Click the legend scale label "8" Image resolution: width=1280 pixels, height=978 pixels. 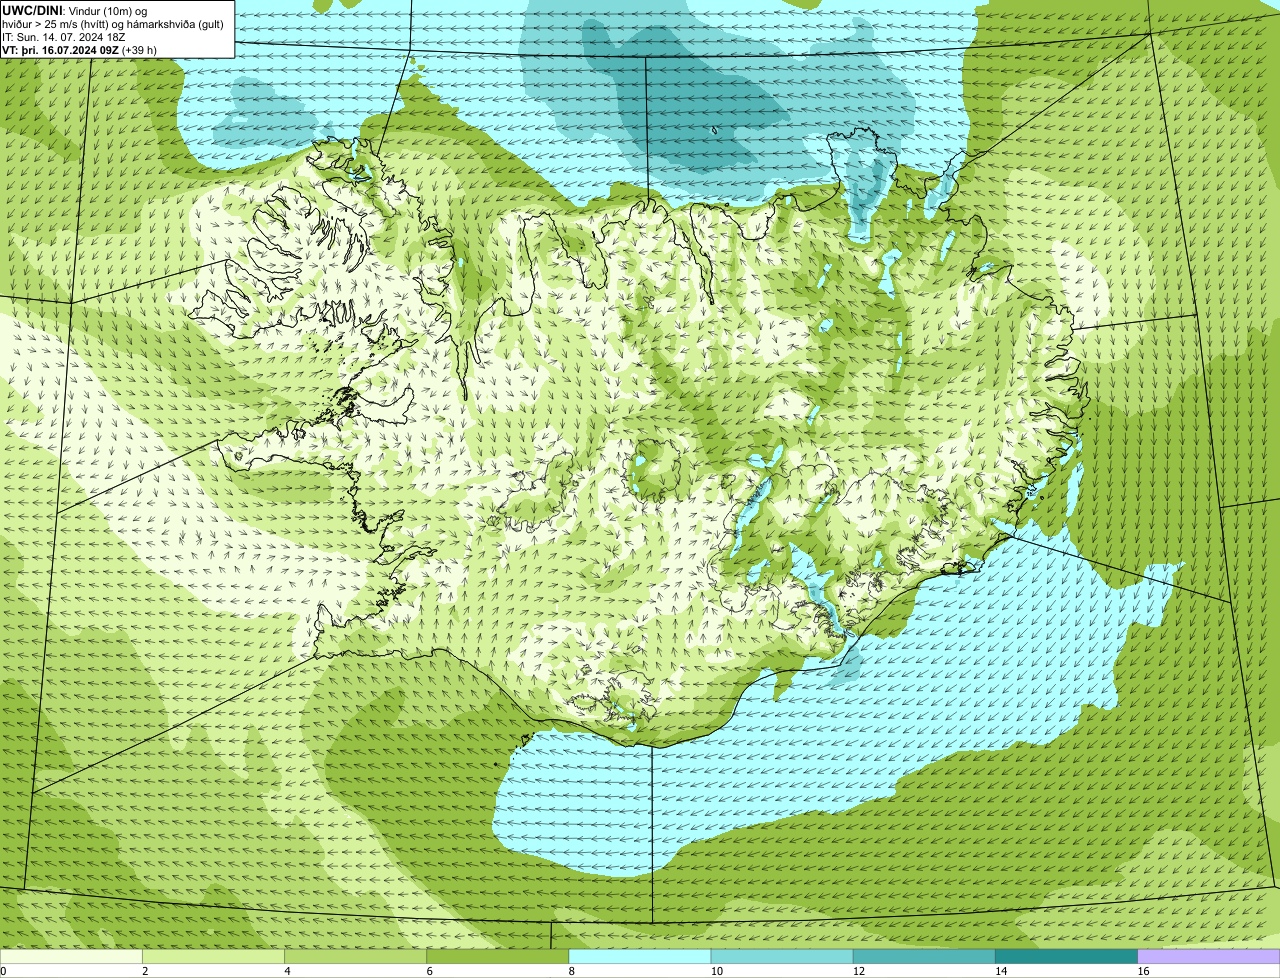tap(571, 971)
